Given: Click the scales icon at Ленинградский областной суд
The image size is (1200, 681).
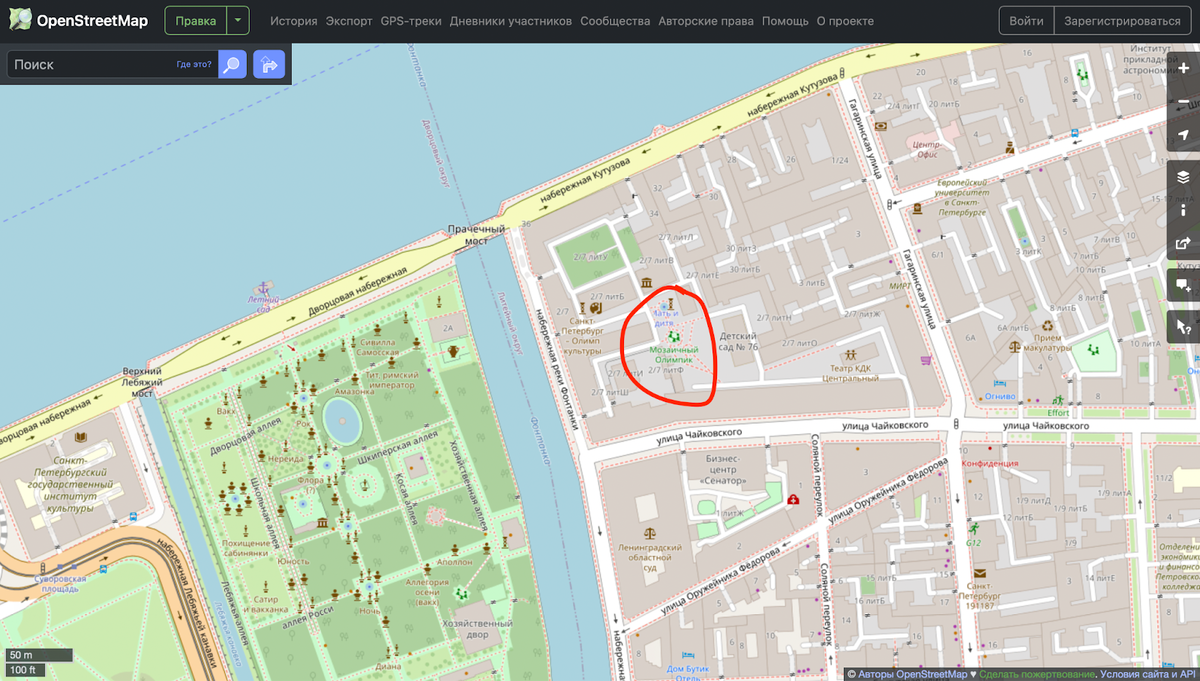Looking at the screenshot, I should tap(651, 533).
